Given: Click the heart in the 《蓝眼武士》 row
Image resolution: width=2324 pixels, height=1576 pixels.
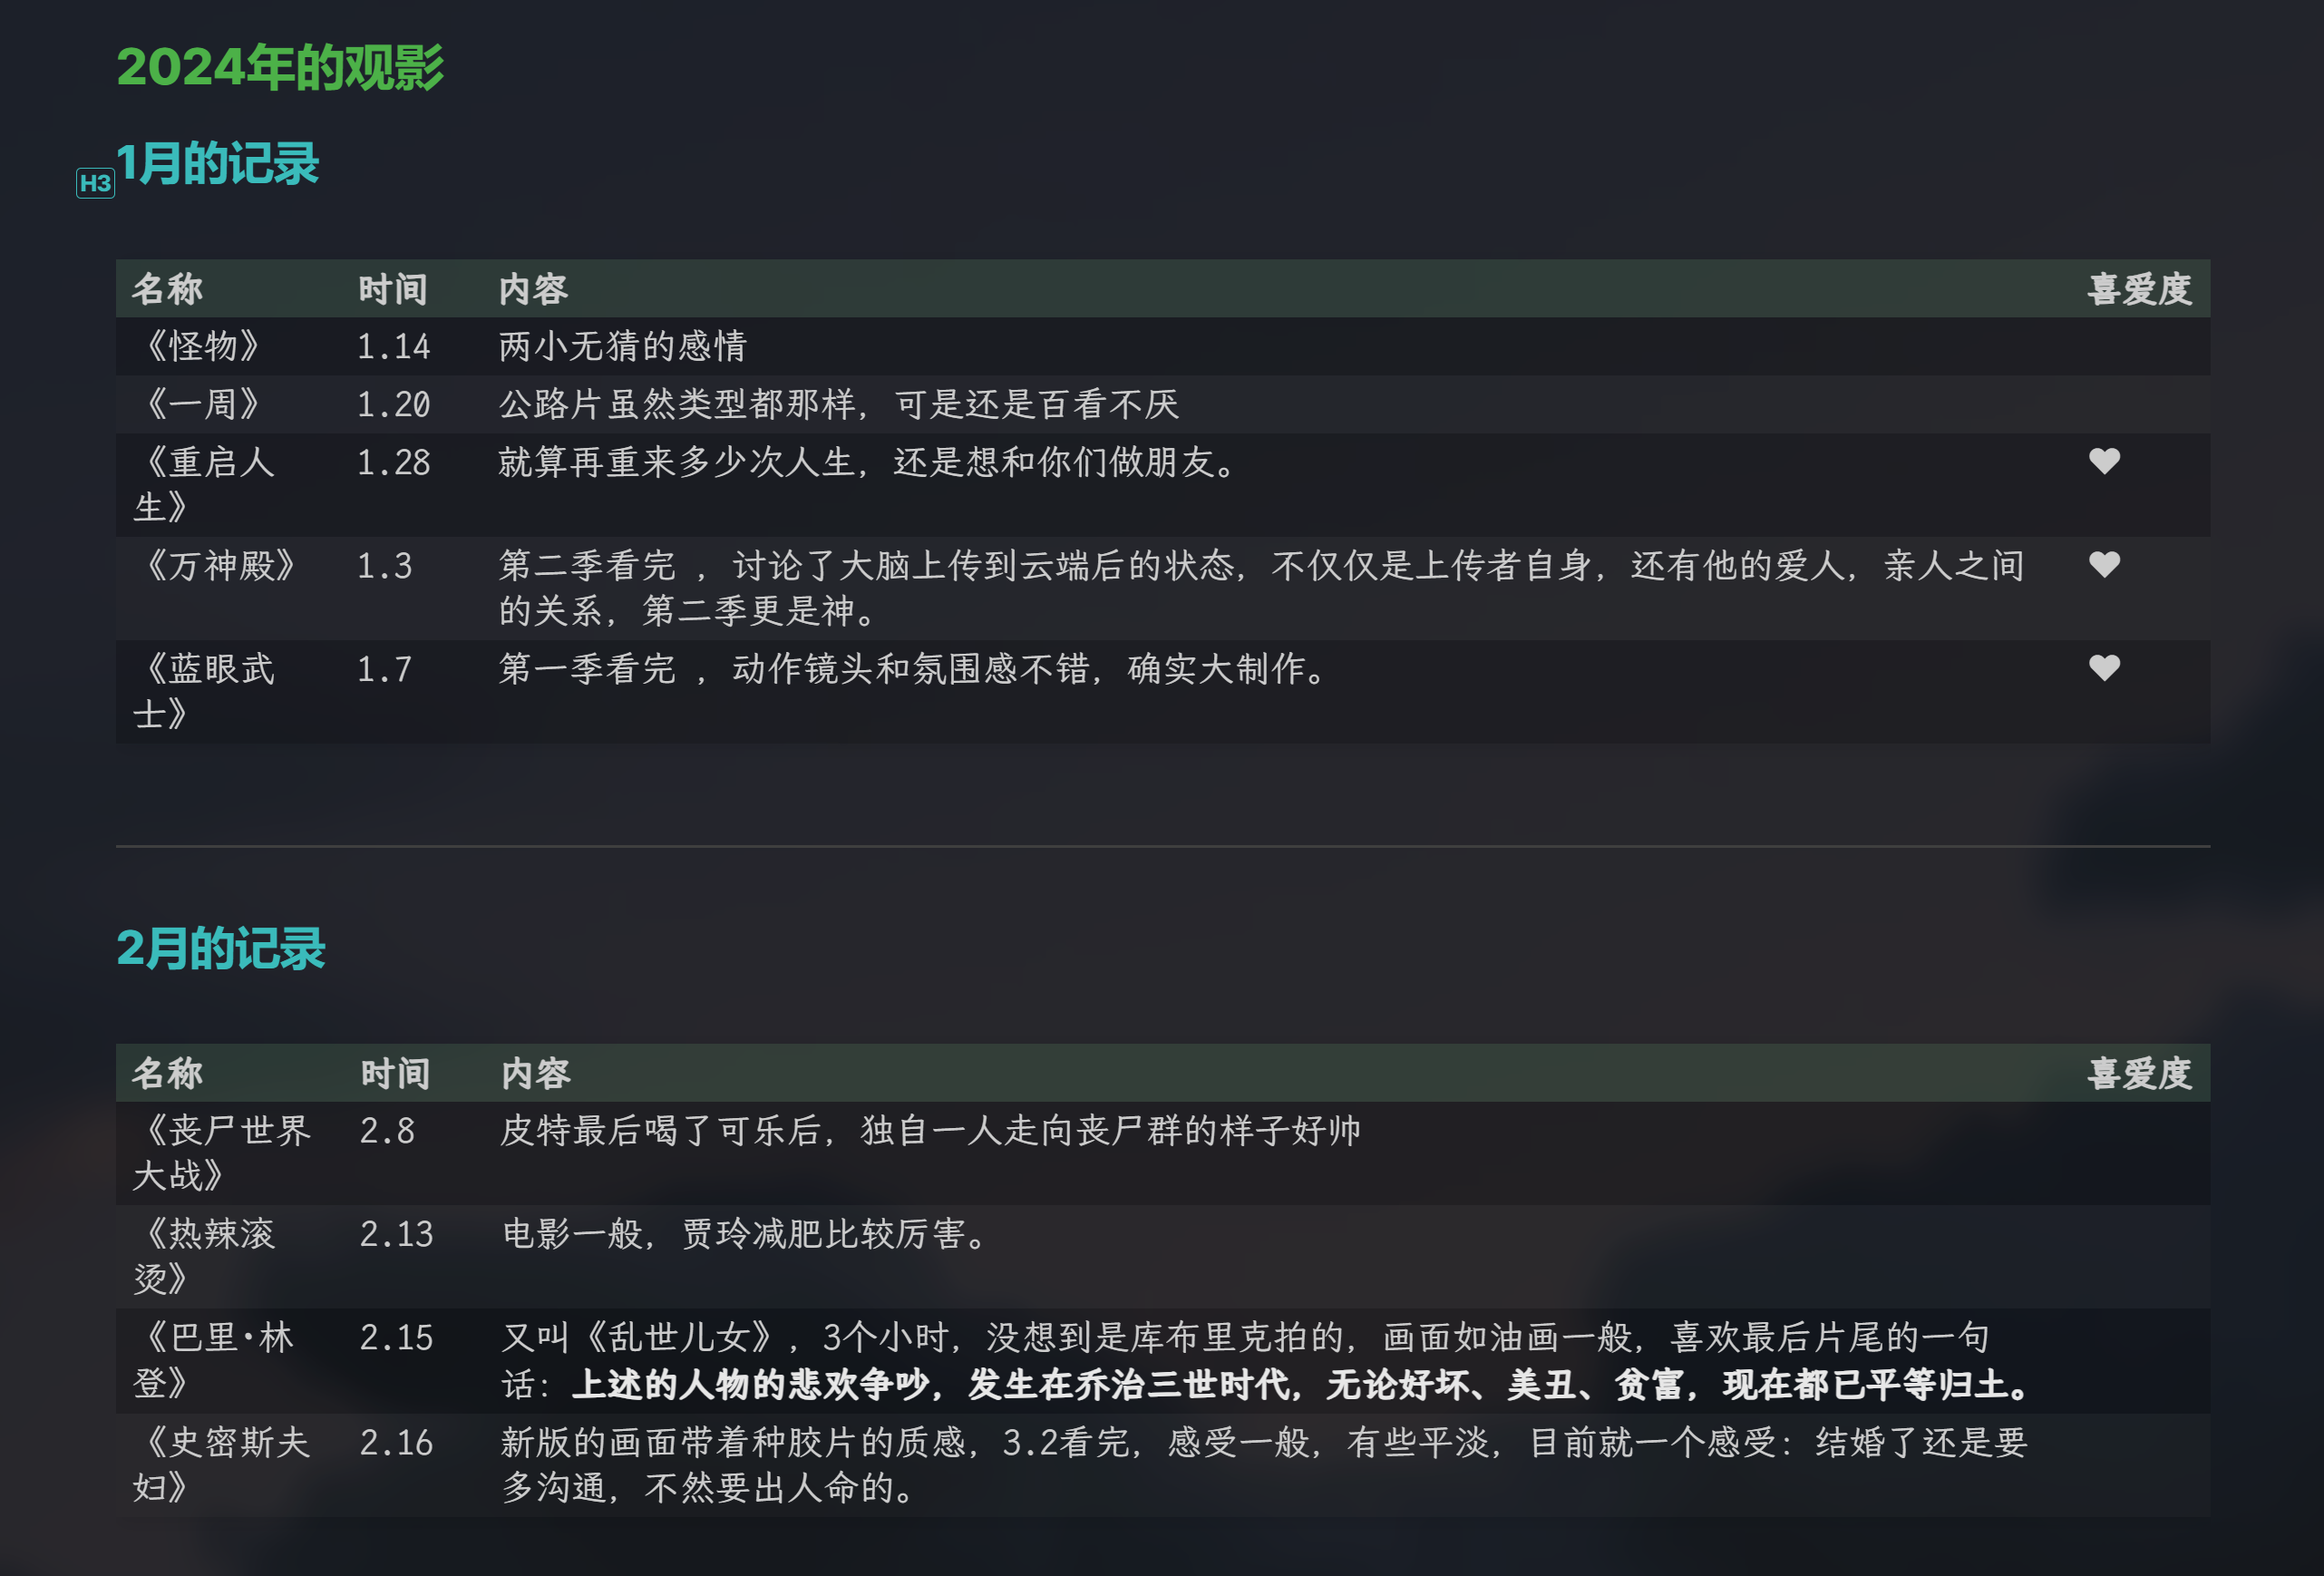Looking at the screenshot, I should (x=2104, y=668).
